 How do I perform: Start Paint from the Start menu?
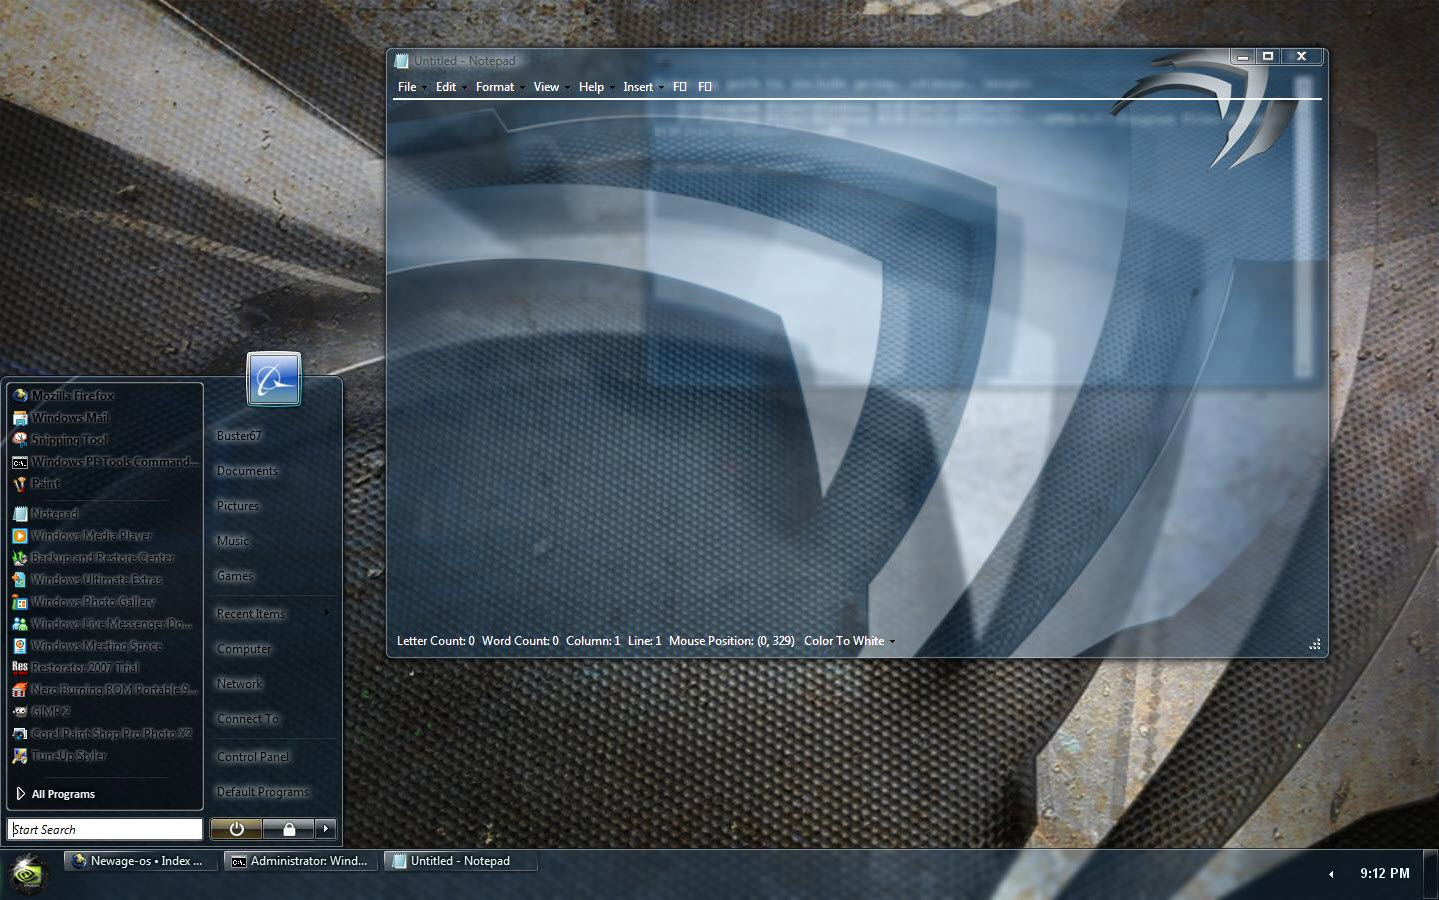(45, 484)
